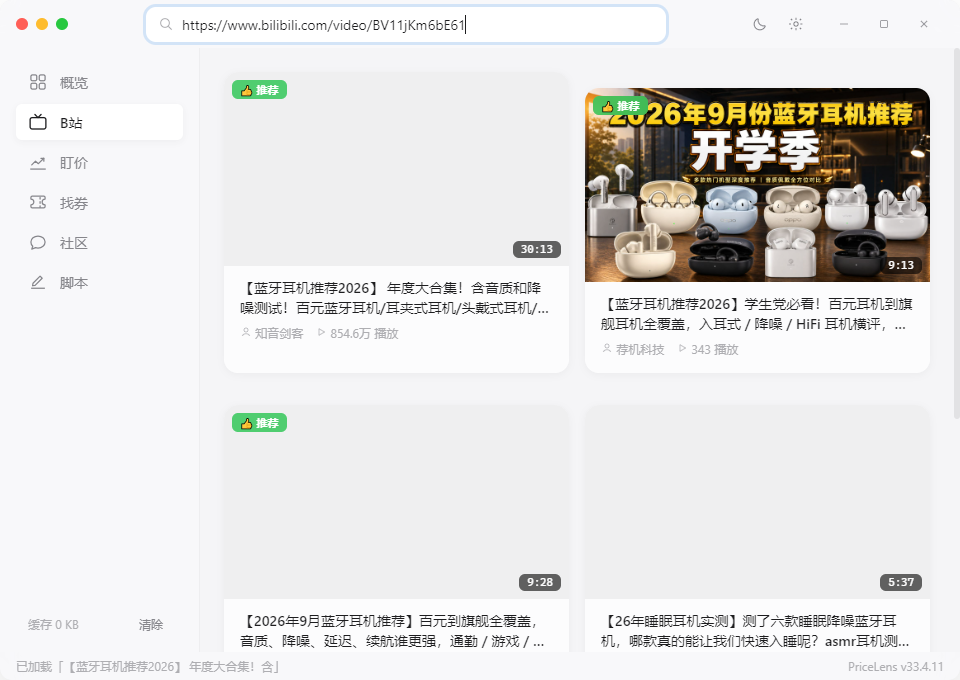Click the 脚本 pencil icon
960x680 pixels.
38,283
